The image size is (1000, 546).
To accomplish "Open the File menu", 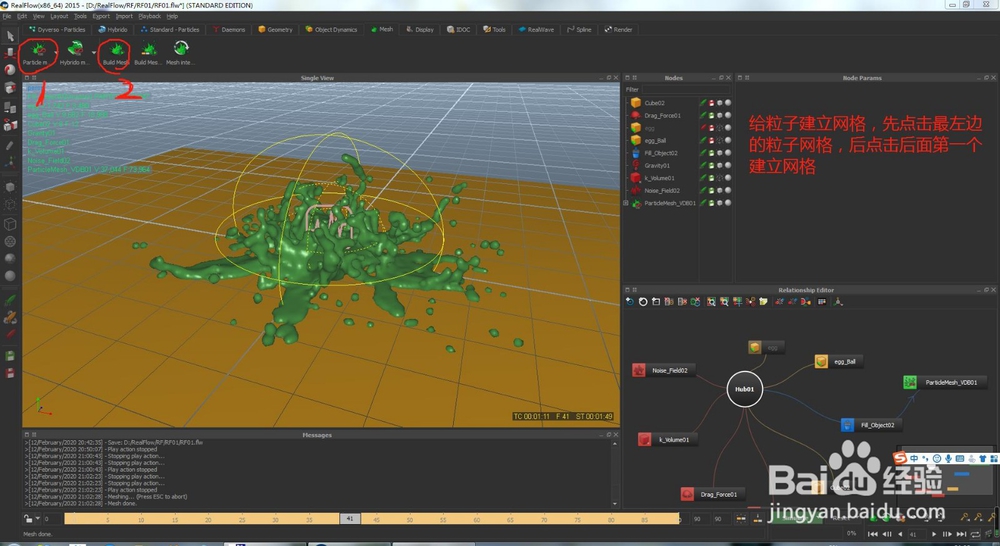I will pyautogui.click(x=7, y=16).
